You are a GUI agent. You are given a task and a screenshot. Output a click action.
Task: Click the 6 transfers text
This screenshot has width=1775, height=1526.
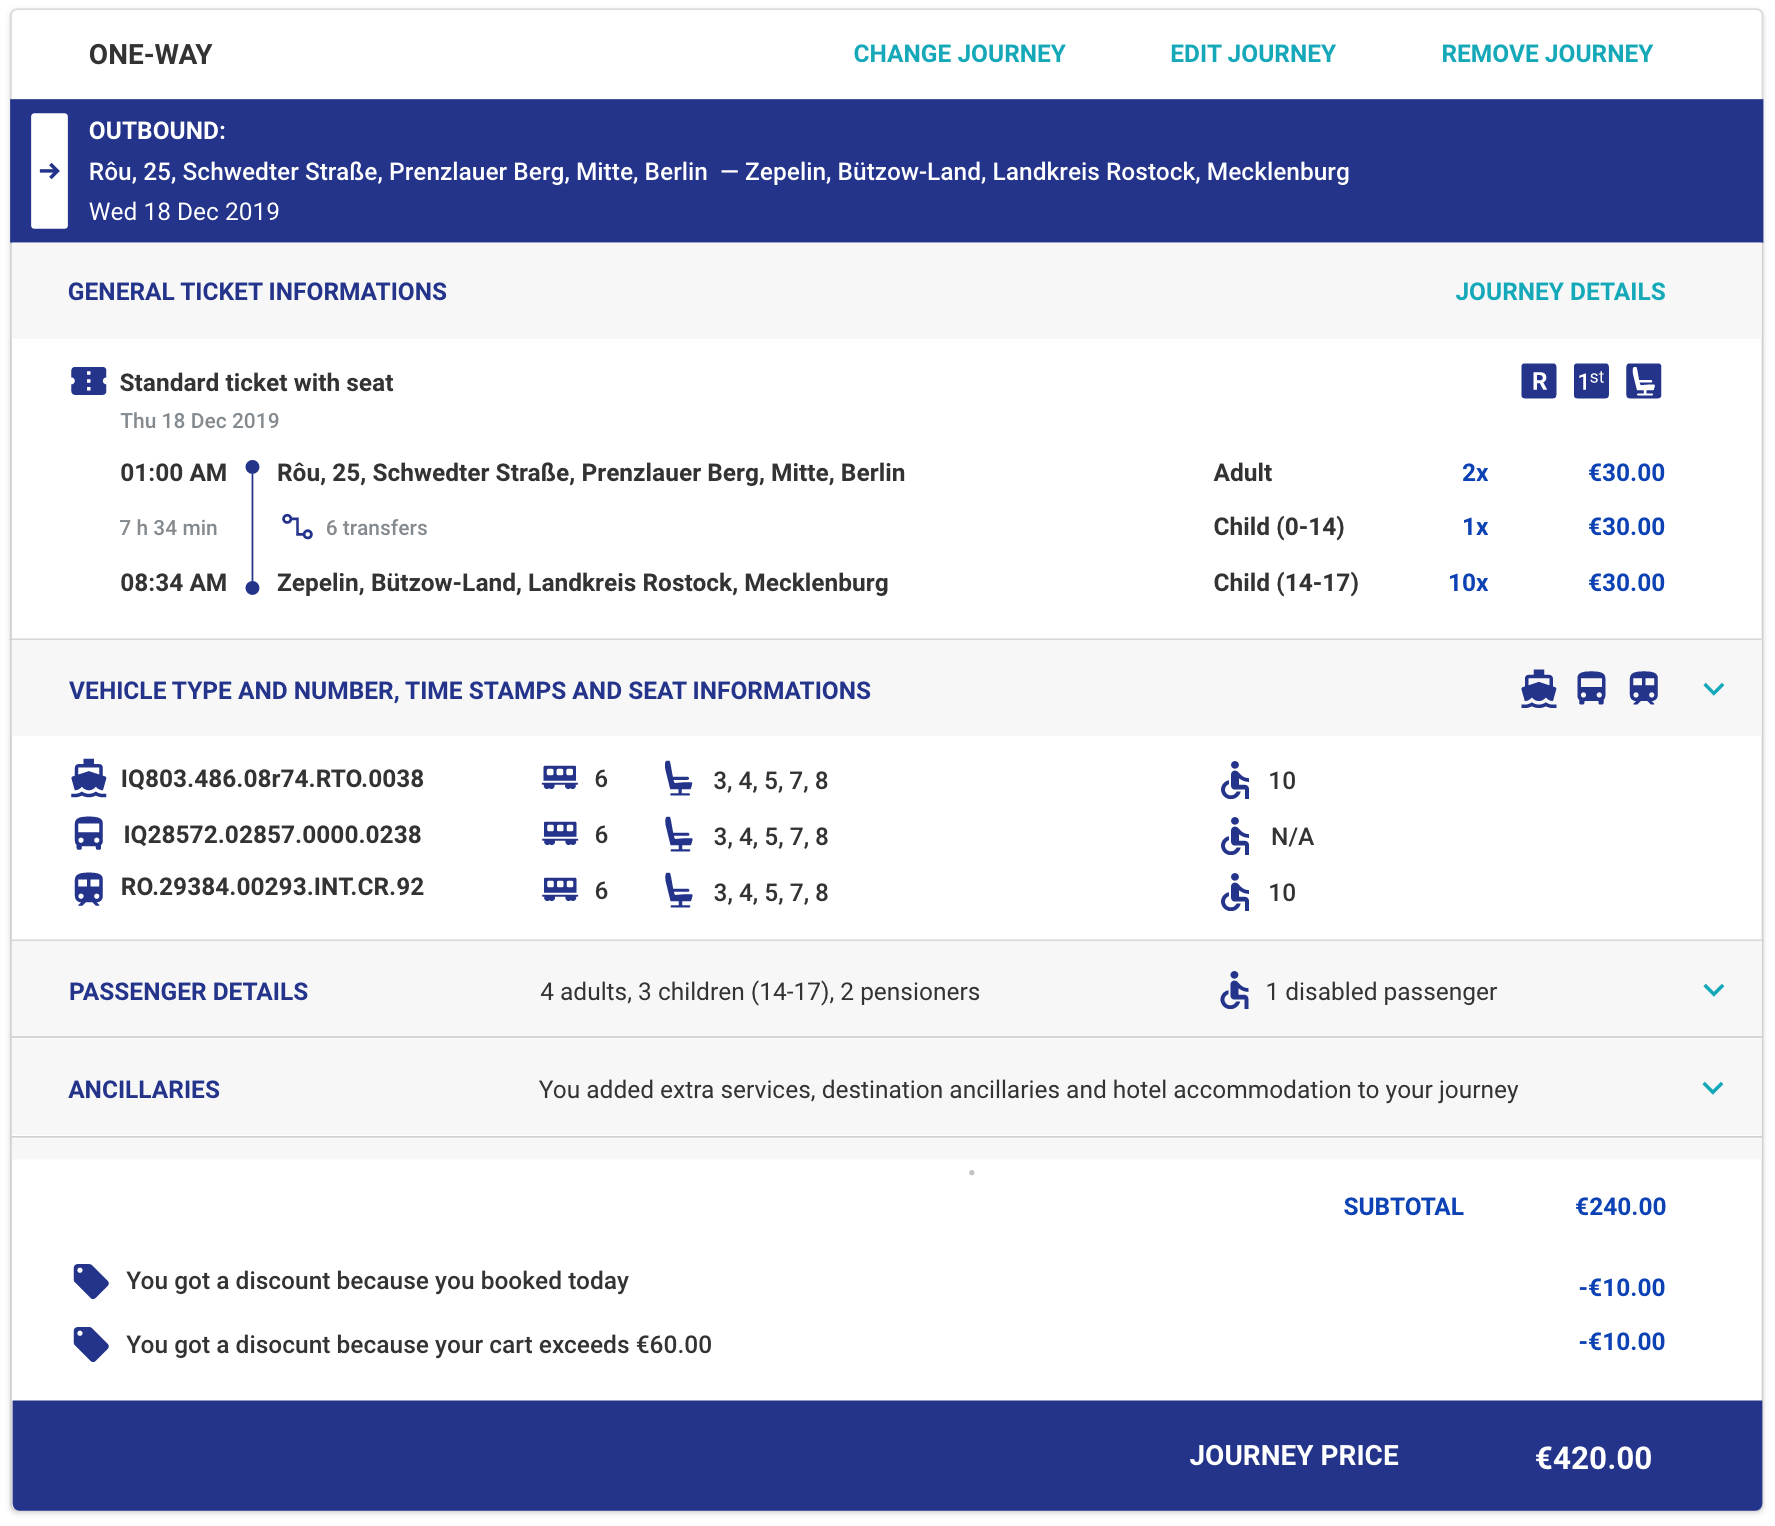click(x=376, y=528)
